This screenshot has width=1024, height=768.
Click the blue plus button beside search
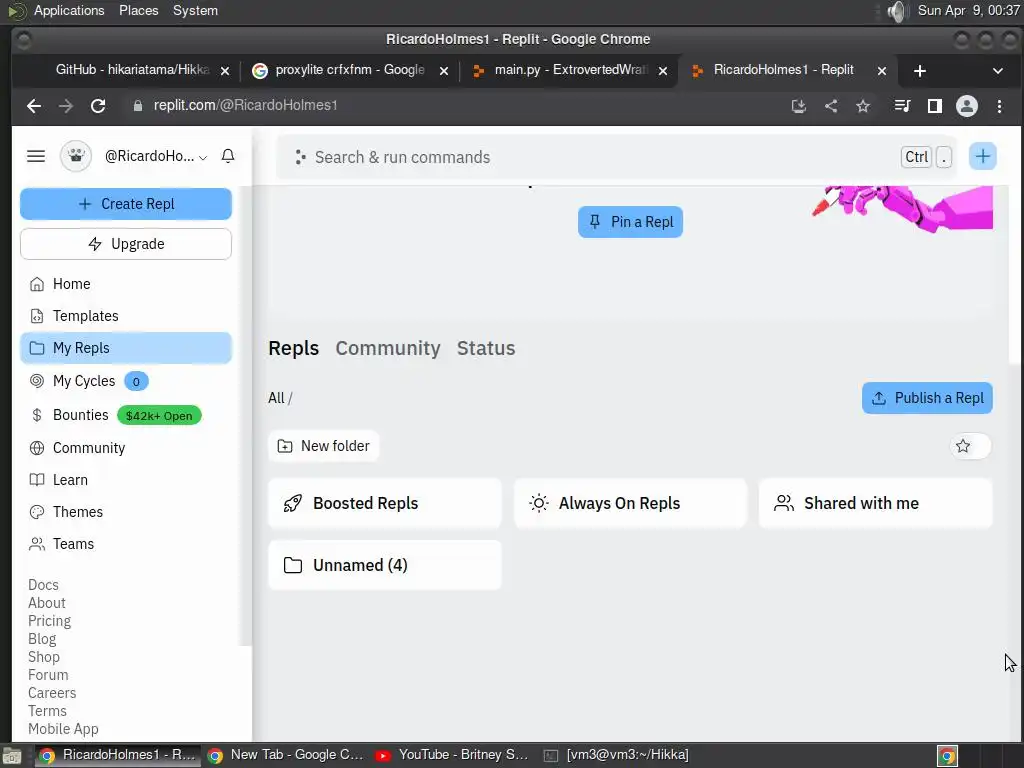point(982,156)
